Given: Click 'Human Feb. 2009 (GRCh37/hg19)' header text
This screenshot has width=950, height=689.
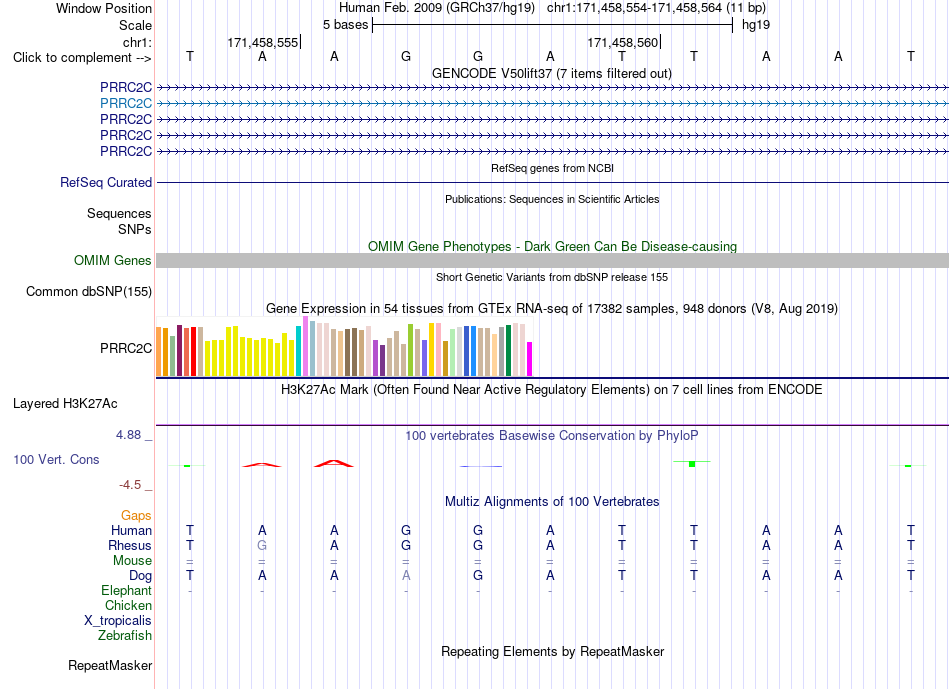Looking at the screenshot, I should (437, 8).
